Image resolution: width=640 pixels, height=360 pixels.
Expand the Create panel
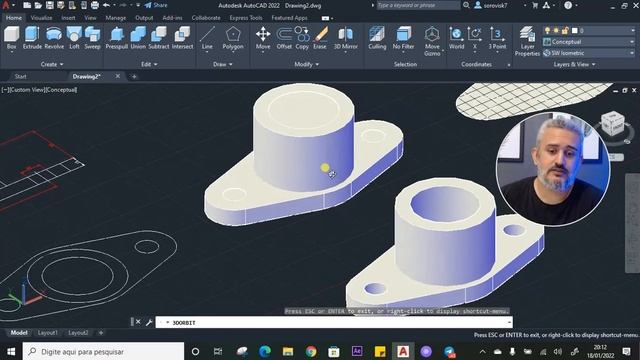click(x=52, y=64)
